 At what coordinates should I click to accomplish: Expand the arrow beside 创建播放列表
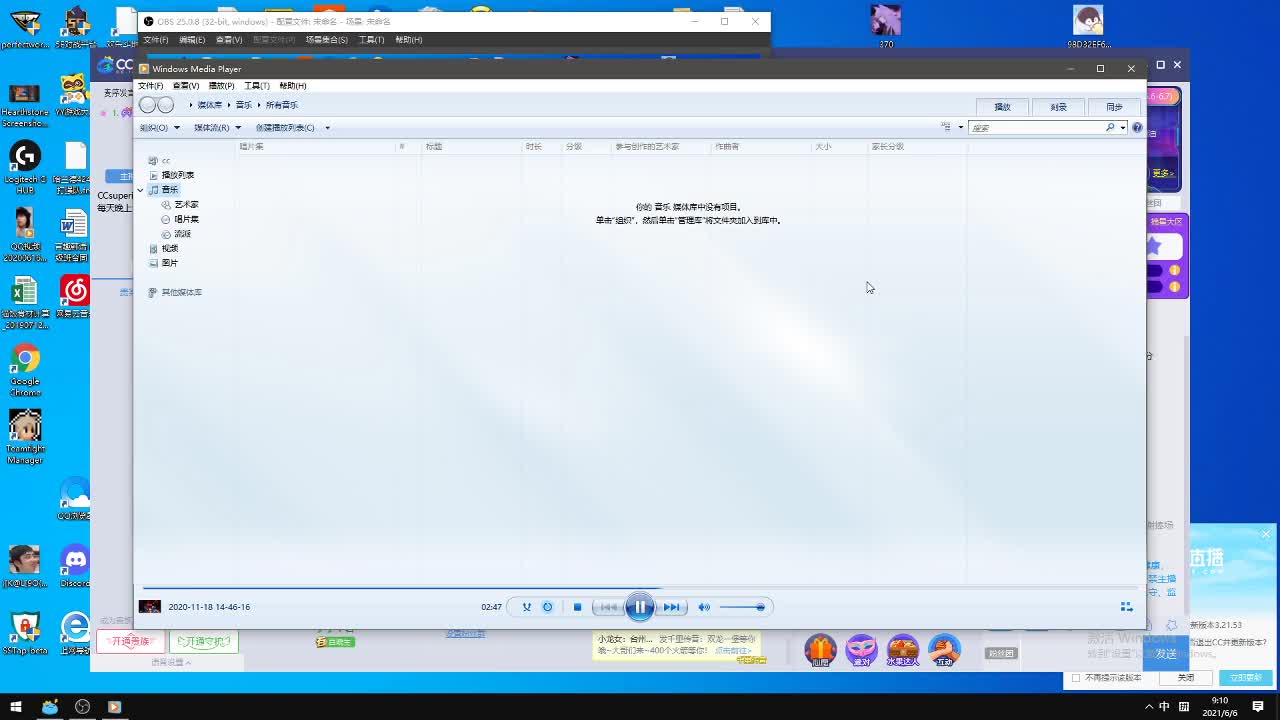327,128
